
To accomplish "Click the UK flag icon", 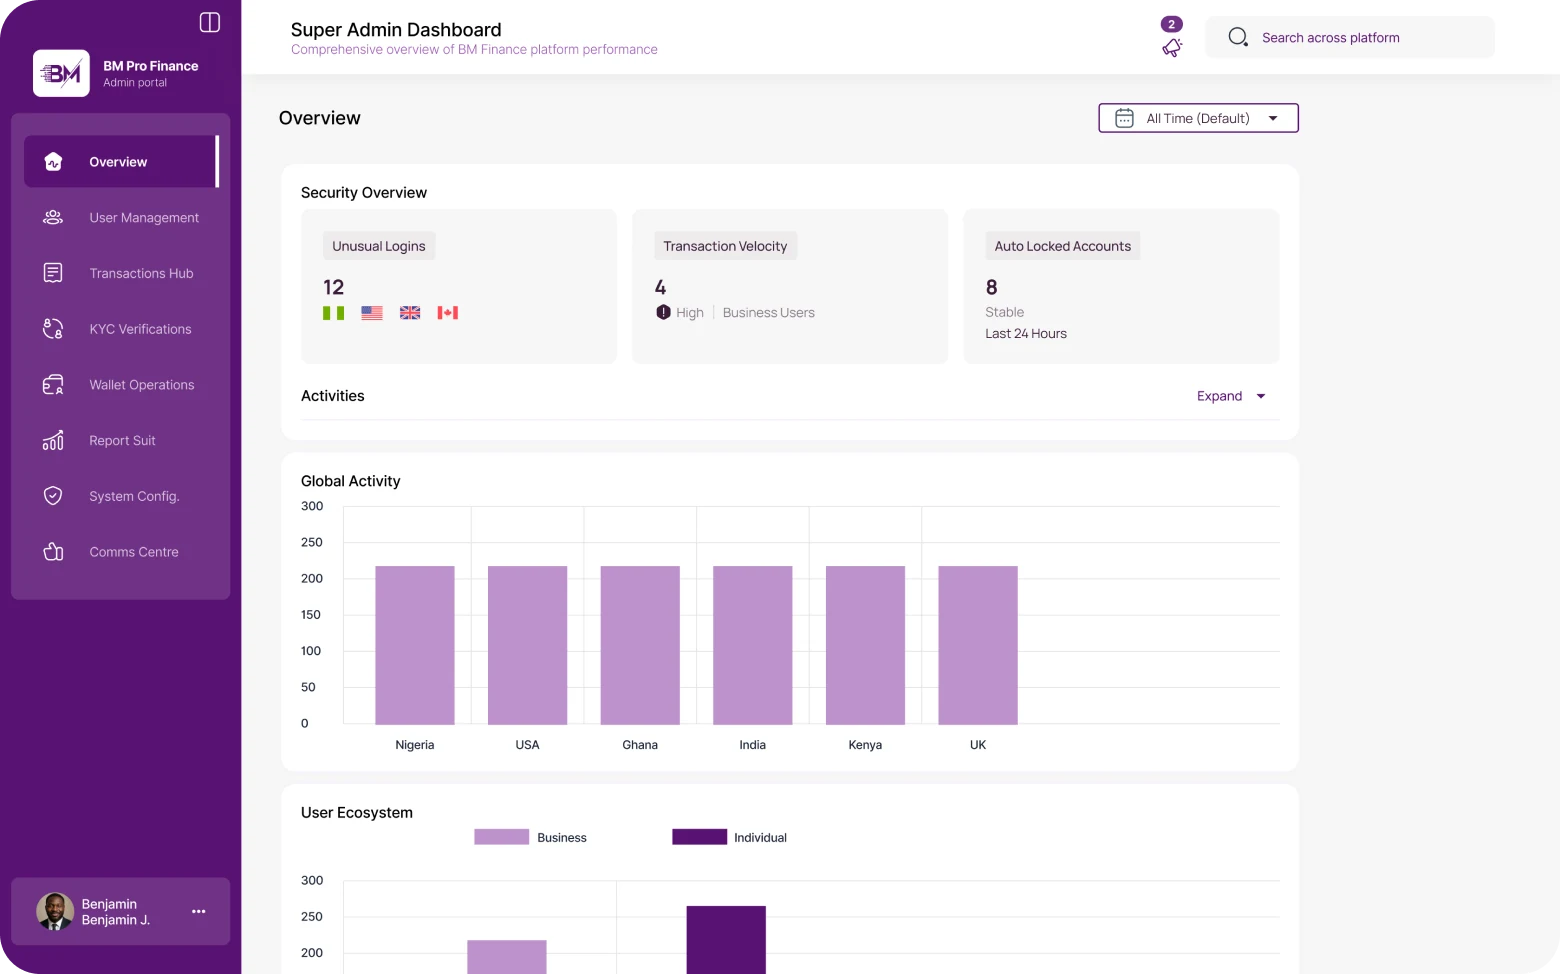I will point(410,313).
